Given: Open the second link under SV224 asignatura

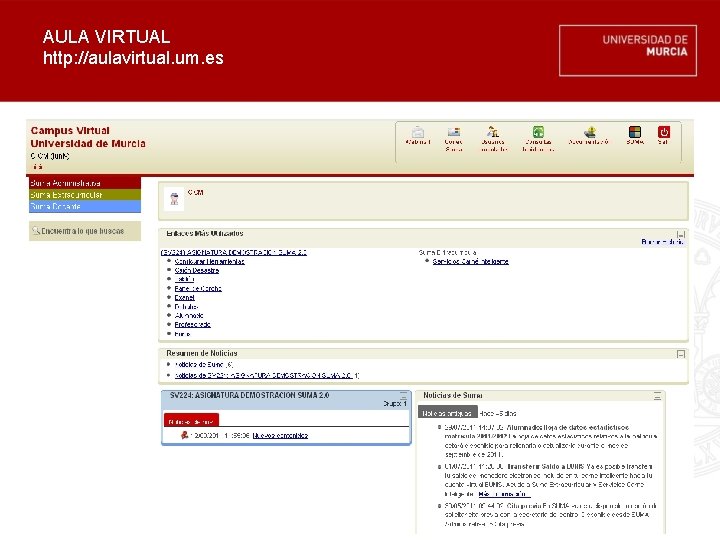Looking at the screenshot, I should (x=197, y=270).
